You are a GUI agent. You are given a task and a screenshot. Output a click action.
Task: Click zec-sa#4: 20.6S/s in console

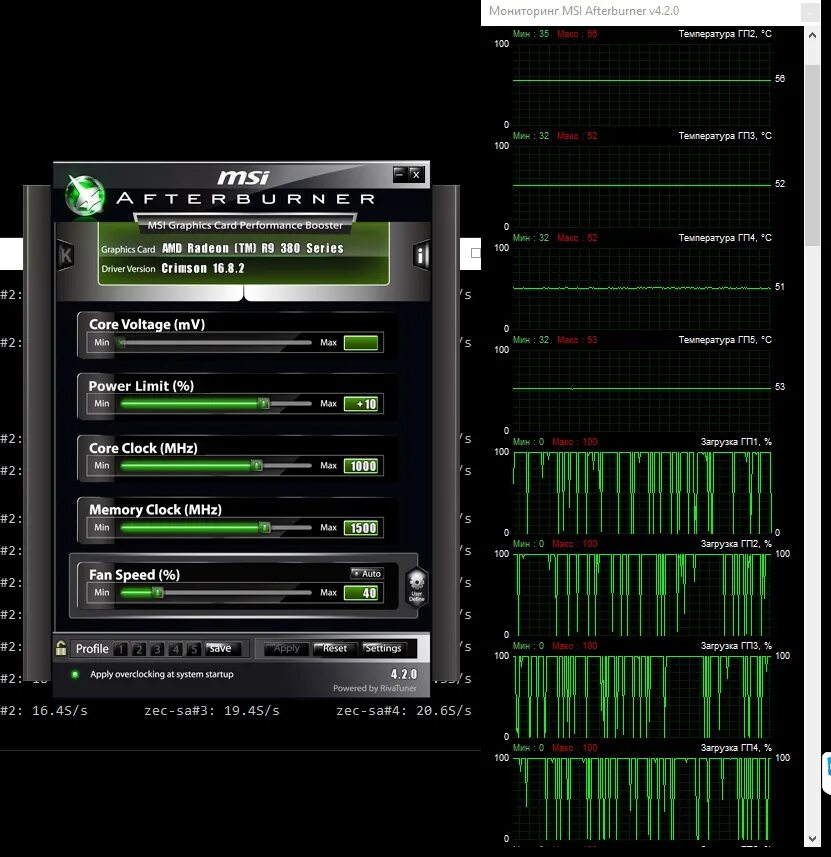pyautogui.click(x=403, y=711)
